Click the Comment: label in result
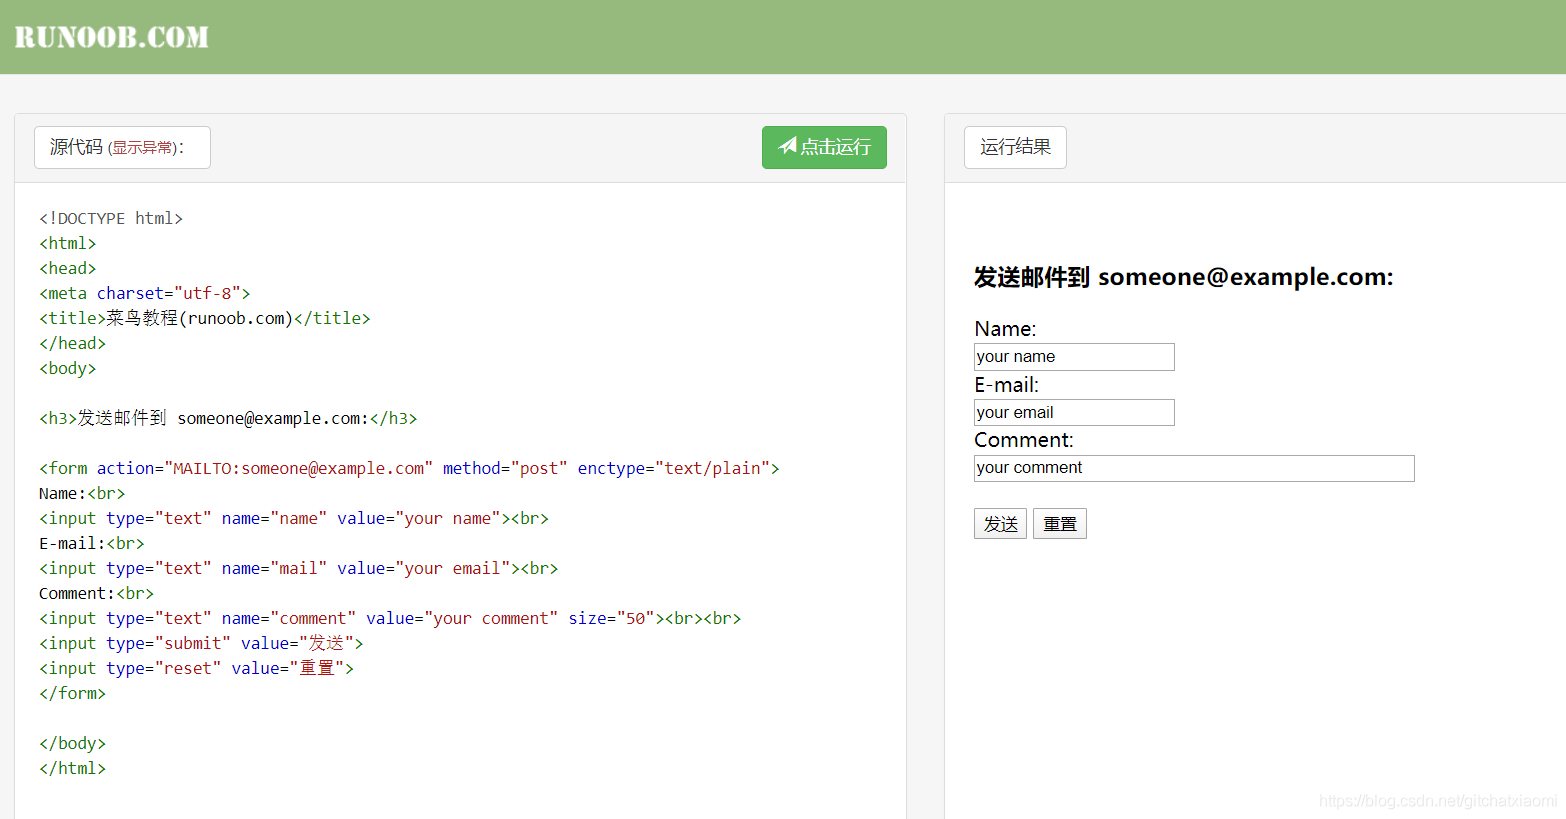This screenshot has width=1566, height=819. (x=1024, y=440)
